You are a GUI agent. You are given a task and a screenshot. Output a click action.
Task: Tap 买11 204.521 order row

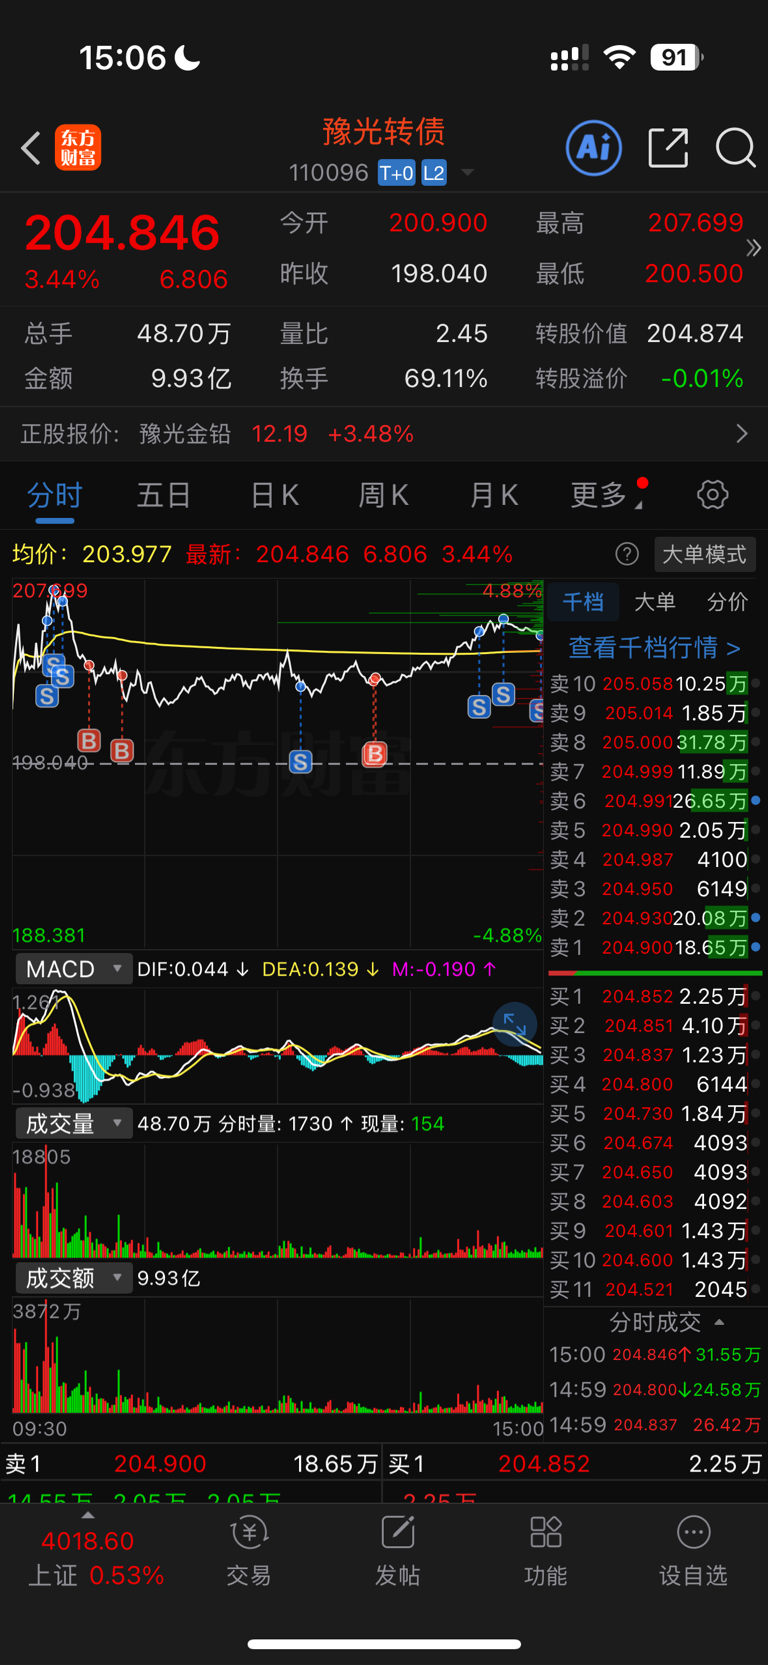(x=655, y=1289)
